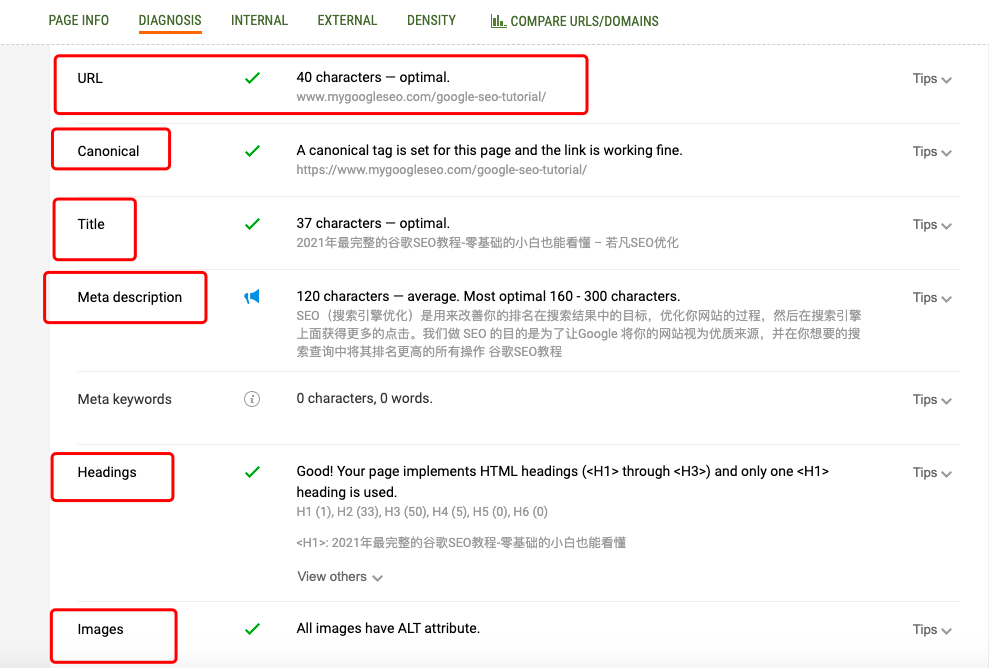
Task: Expand Tips for Meta description
Action: [x=931, y=296]
